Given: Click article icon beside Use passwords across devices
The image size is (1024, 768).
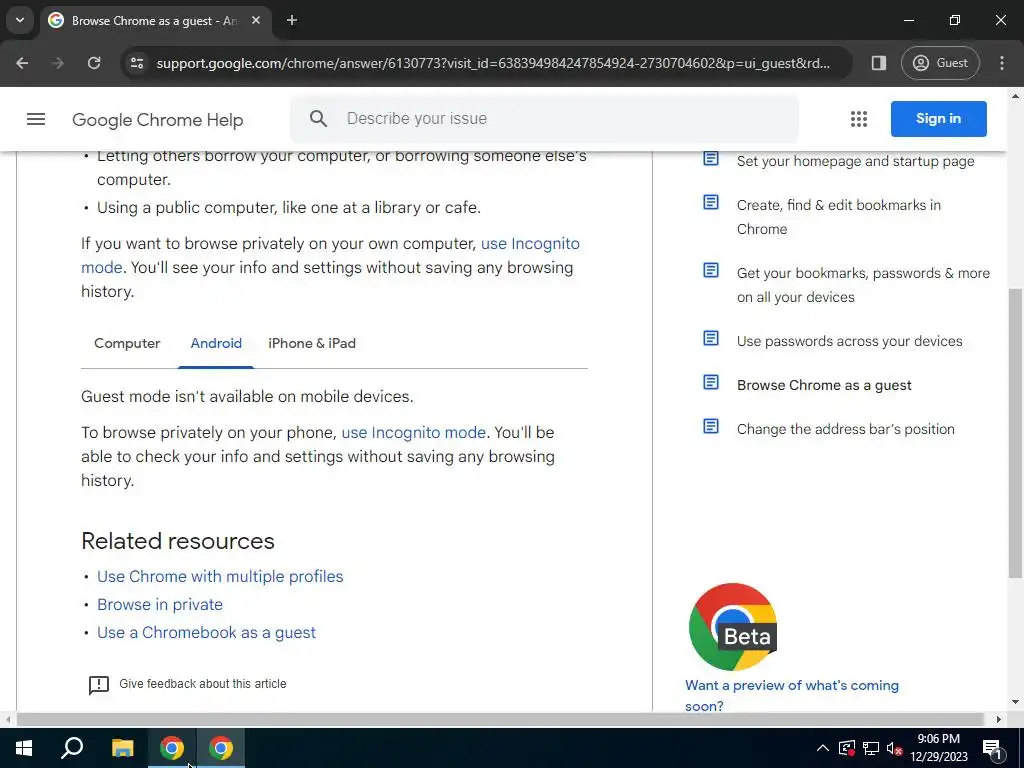Looking at the screenshot, I should pyautogui.click(x=711, y=338).
